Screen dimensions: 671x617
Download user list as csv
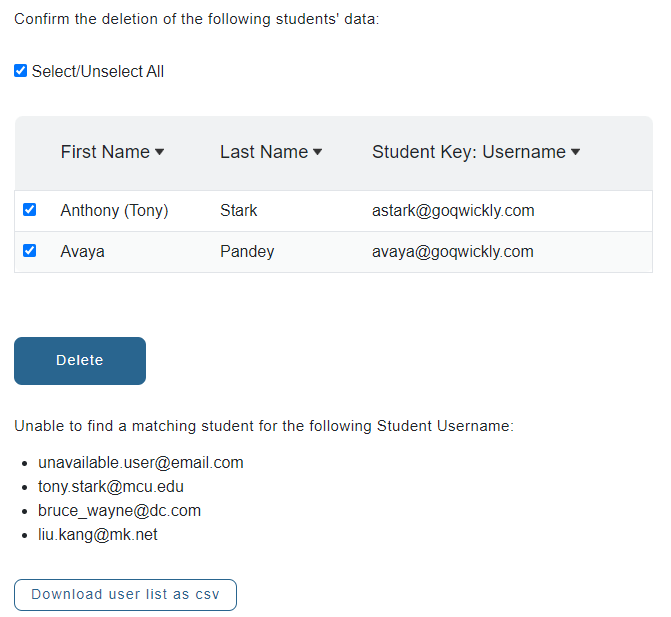click(125, 595)
